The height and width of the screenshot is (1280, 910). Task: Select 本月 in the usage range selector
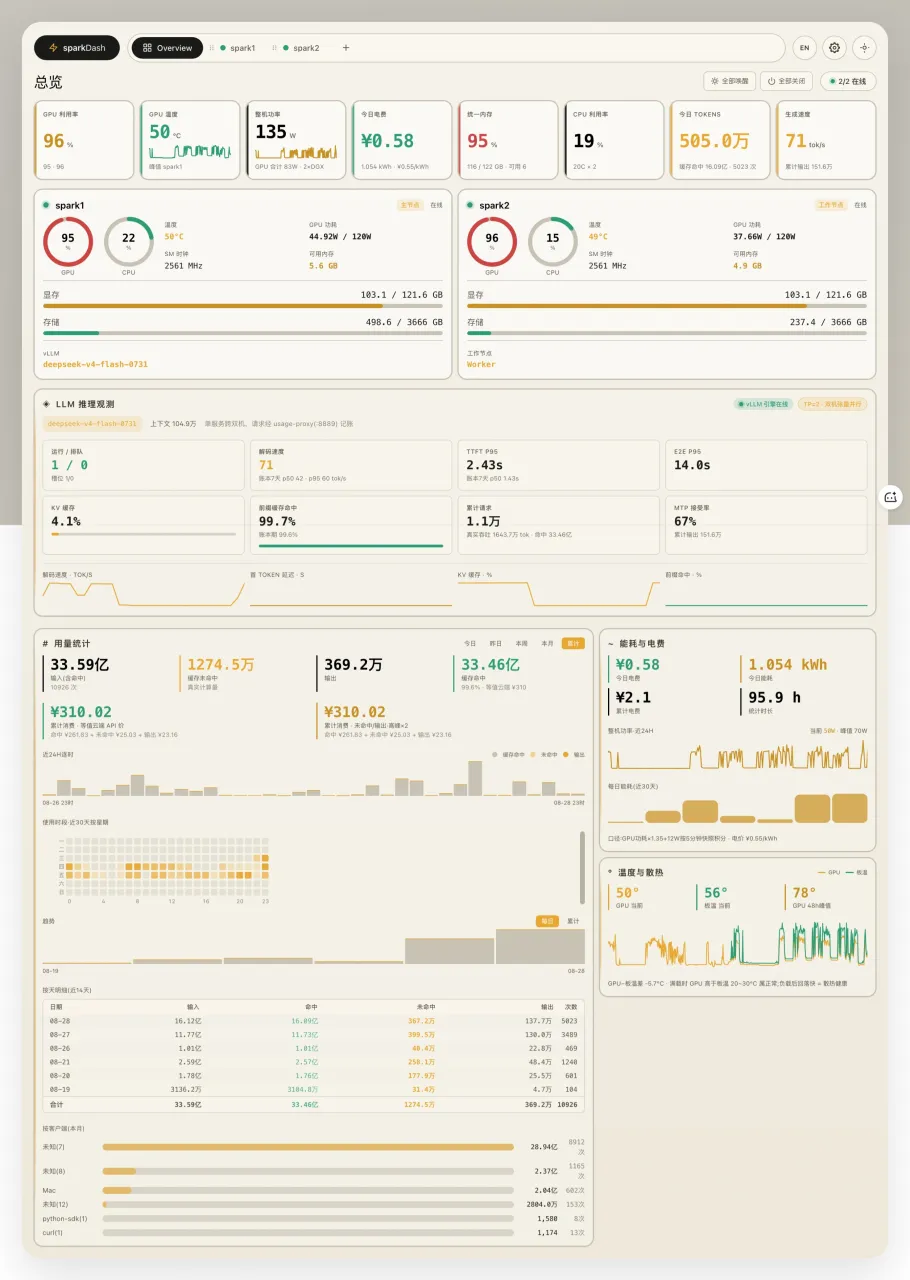pos(547,643)
